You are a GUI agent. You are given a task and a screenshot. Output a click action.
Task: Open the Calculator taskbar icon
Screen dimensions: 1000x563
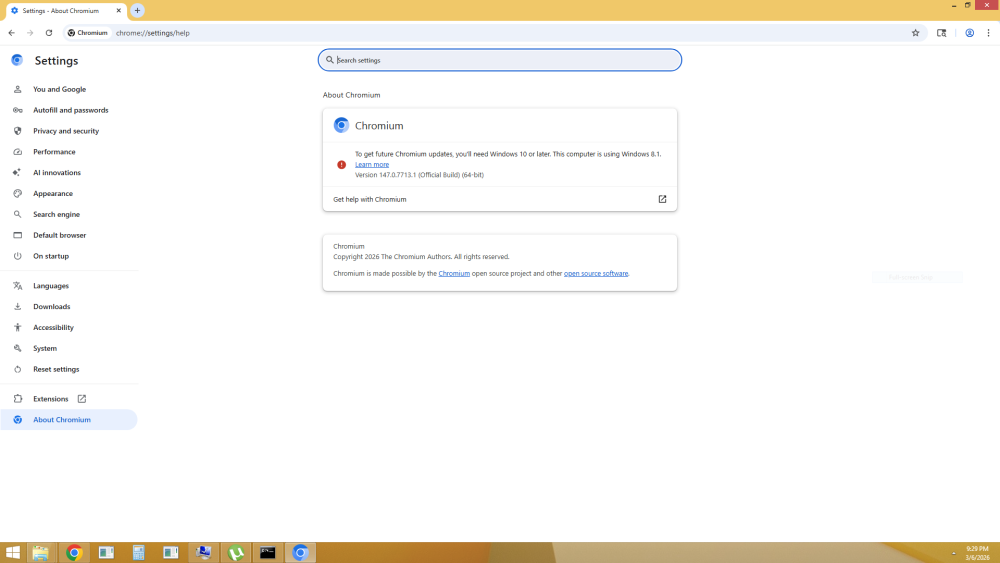[x=138, y=553]
